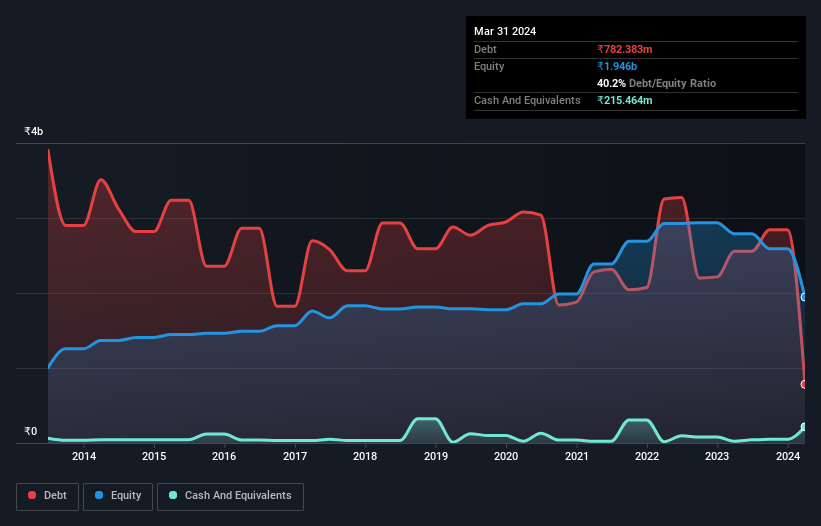Image resolution: width=821 pixels, height=526 pixels.
Task: Click the 2020 x-axis label
Action: tap(506, 456)
